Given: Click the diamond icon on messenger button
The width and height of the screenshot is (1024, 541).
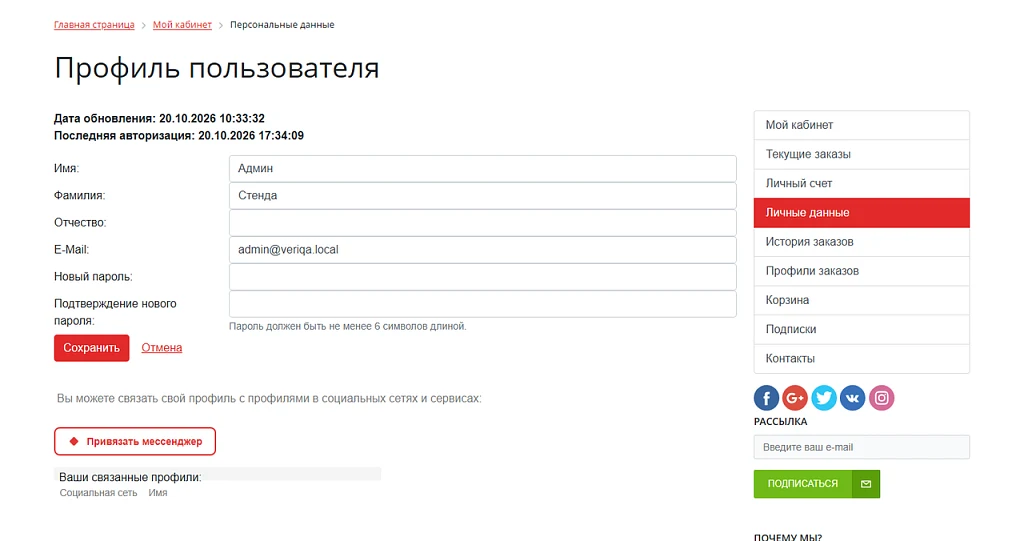Looking at the screenshot, I should (x=74, y=442).
